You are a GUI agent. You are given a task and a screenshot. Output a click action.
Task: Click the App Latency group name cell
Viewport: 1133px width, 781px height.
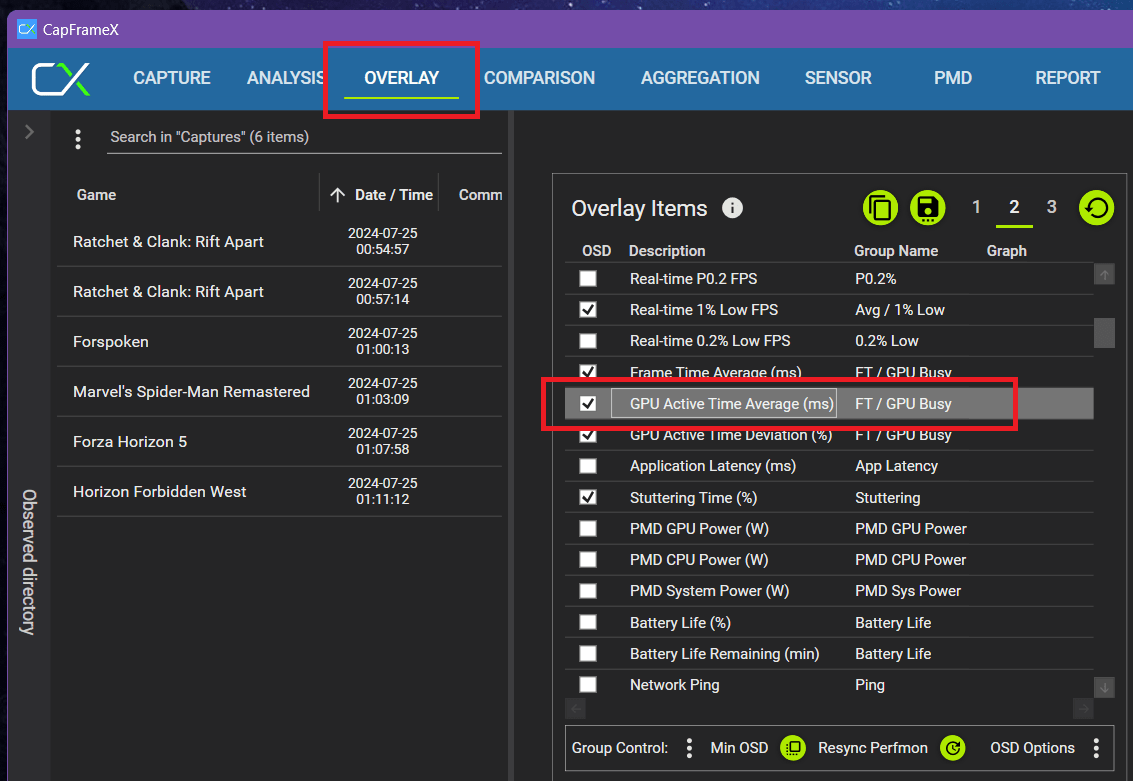(x=896, y=466)
